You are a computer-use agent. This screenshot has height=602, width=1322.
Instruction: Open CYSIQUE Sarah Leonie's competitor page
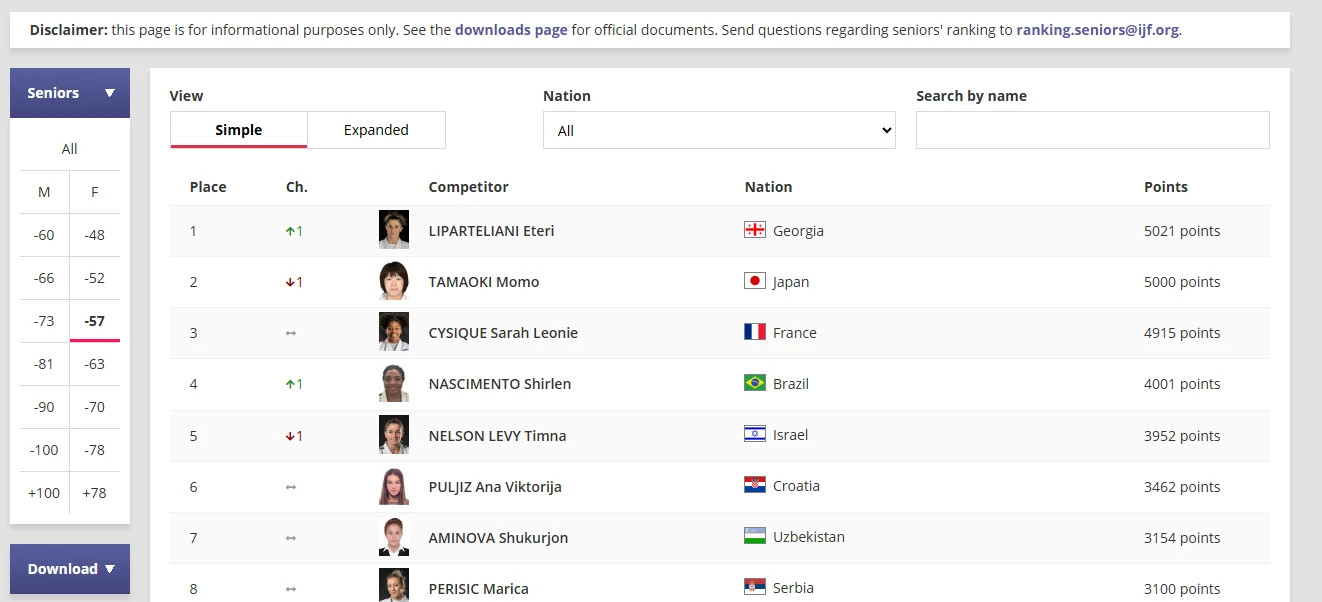(503, 333)
